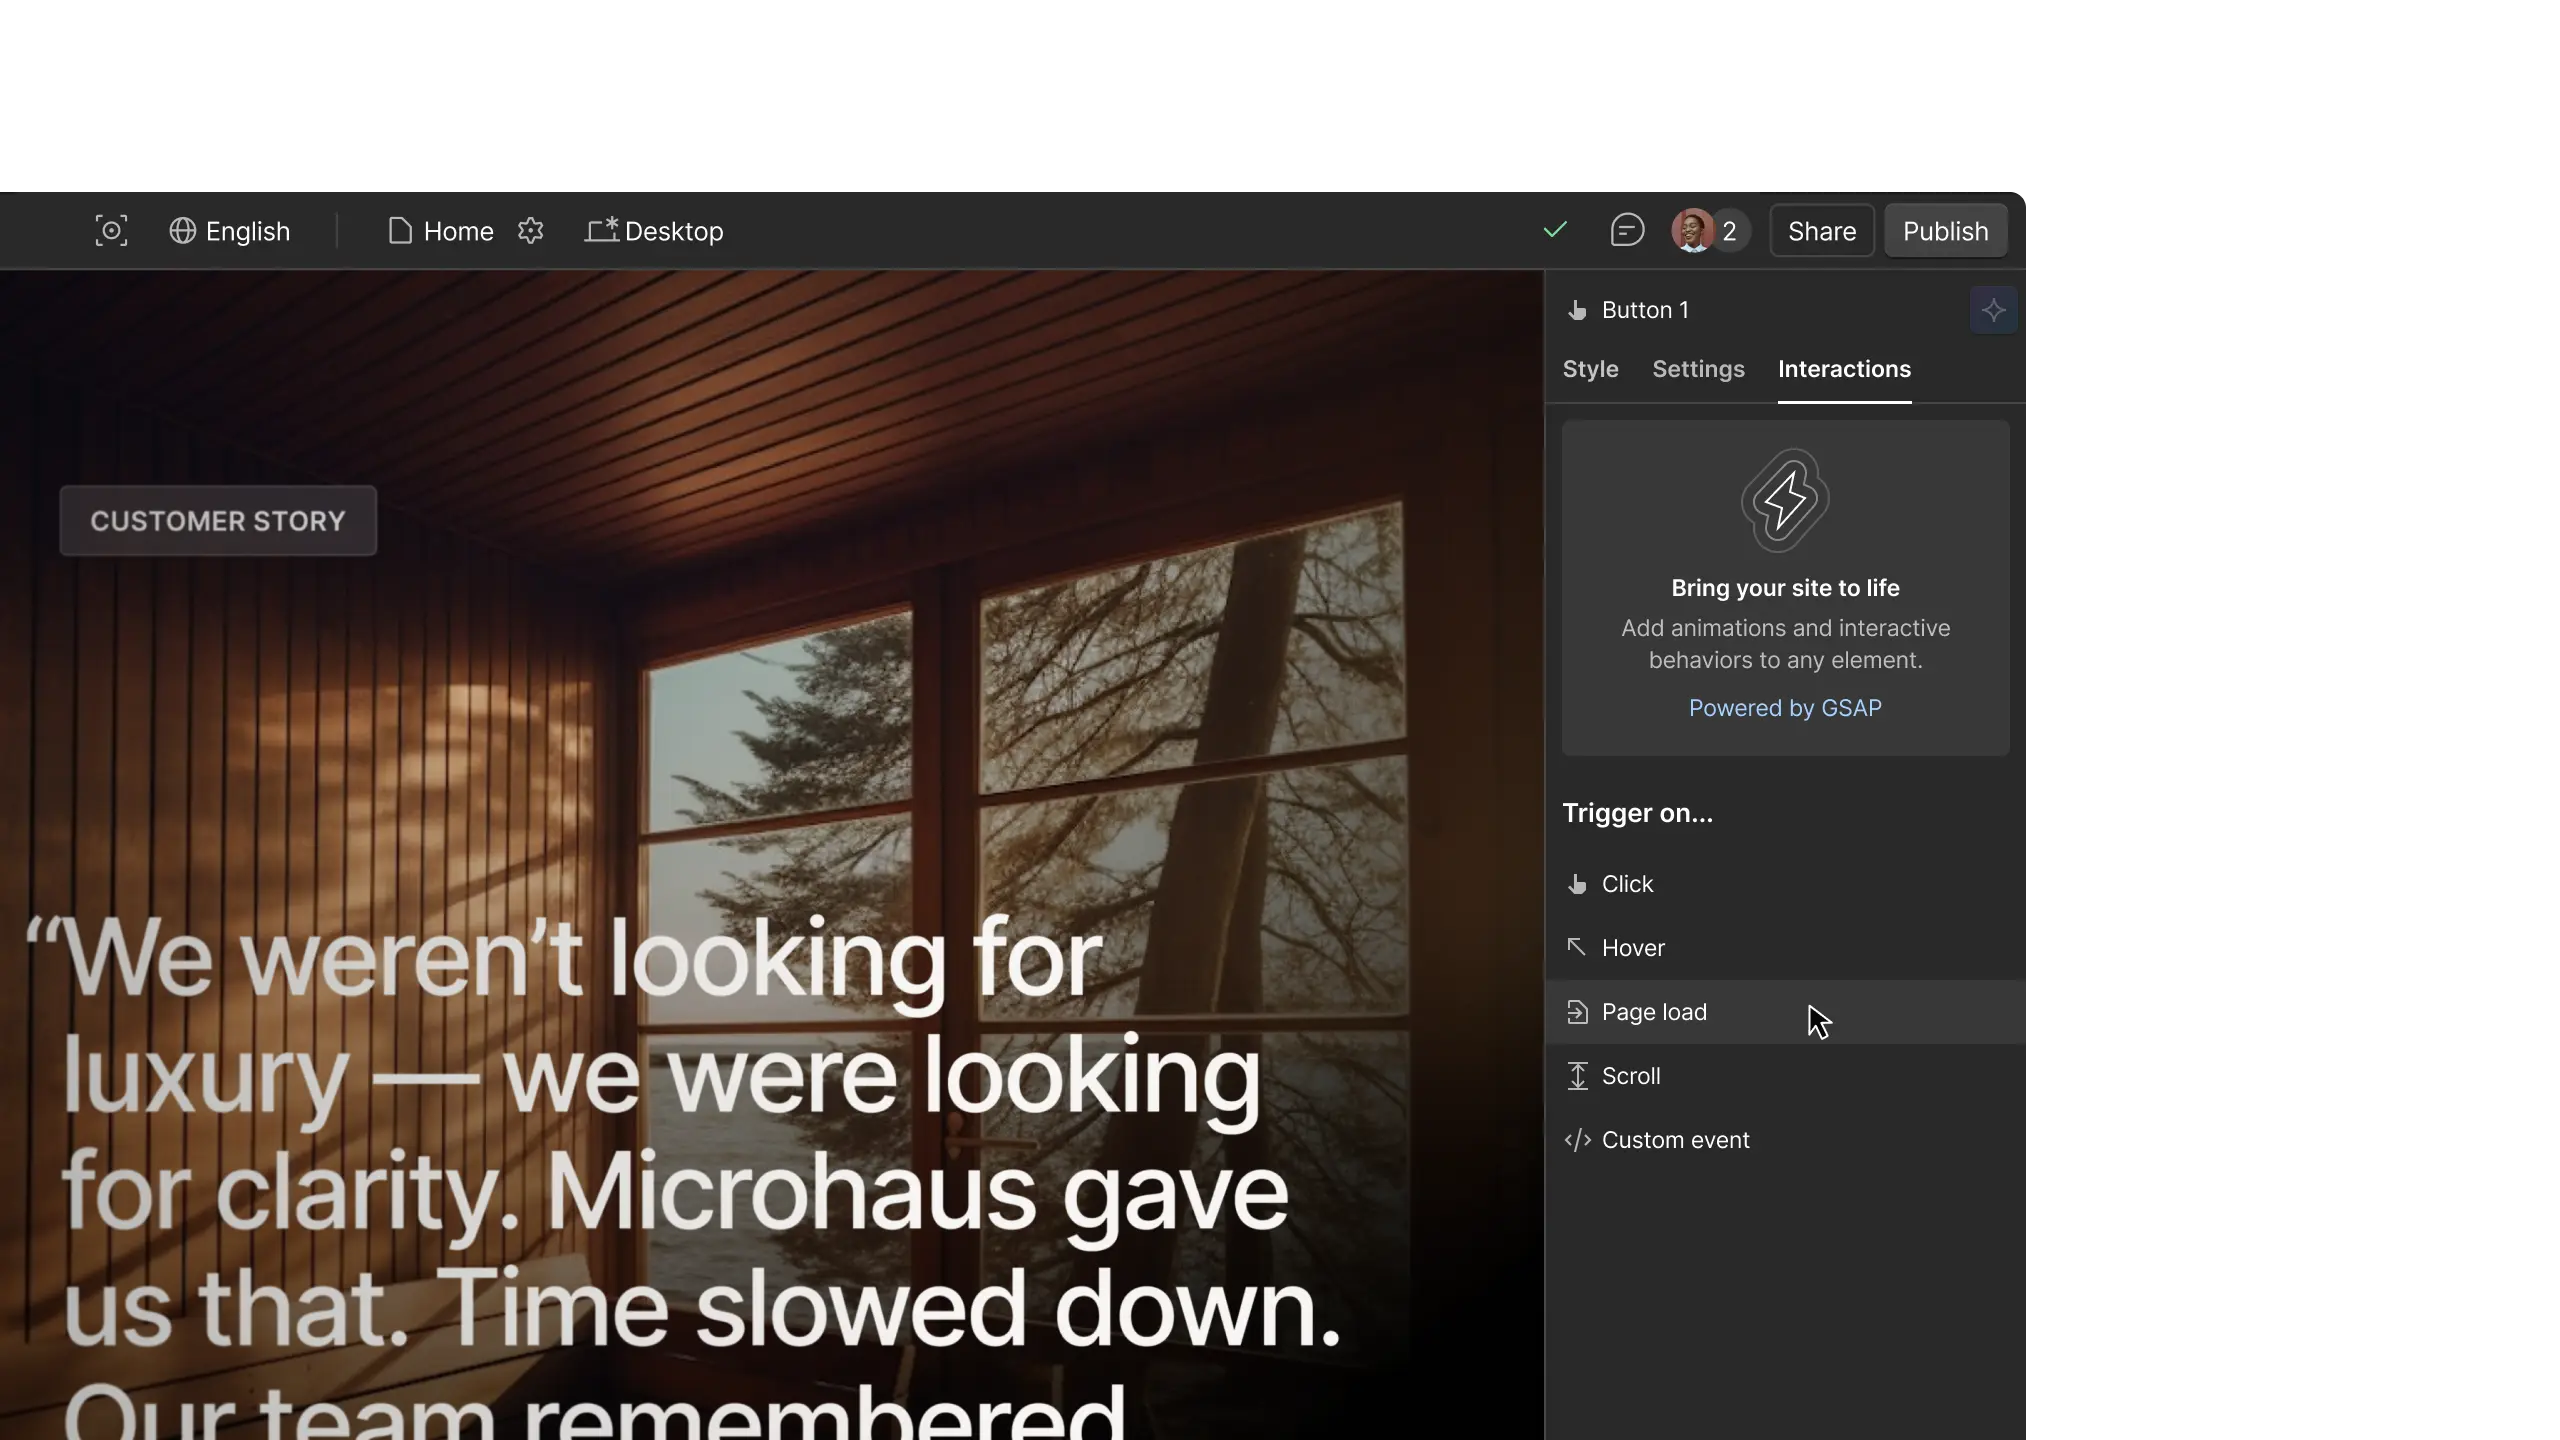Choose the Hover trigger option

click(1632, 948)
